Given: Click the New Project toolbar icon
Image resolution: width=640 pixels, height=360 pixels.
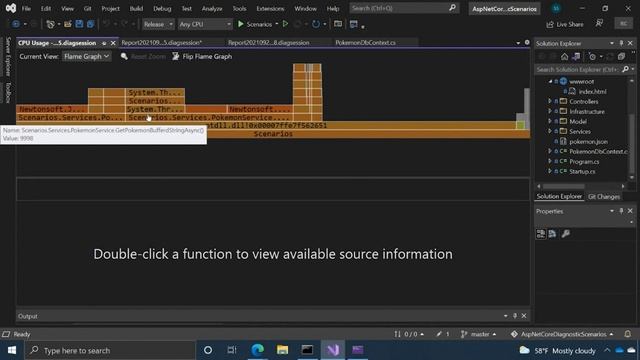Looking at the screenshot, I should point(50,24).
